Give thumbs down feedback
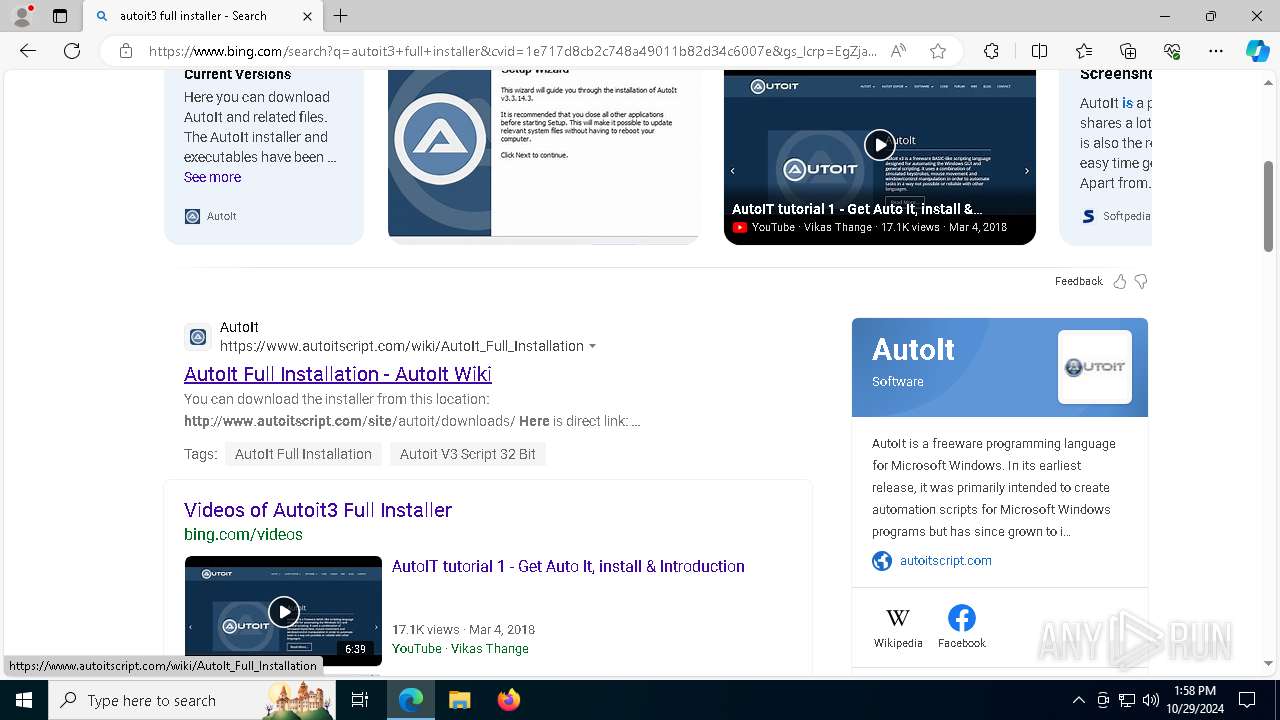Screen dimensions: 1280x720 coord(1141,281)
